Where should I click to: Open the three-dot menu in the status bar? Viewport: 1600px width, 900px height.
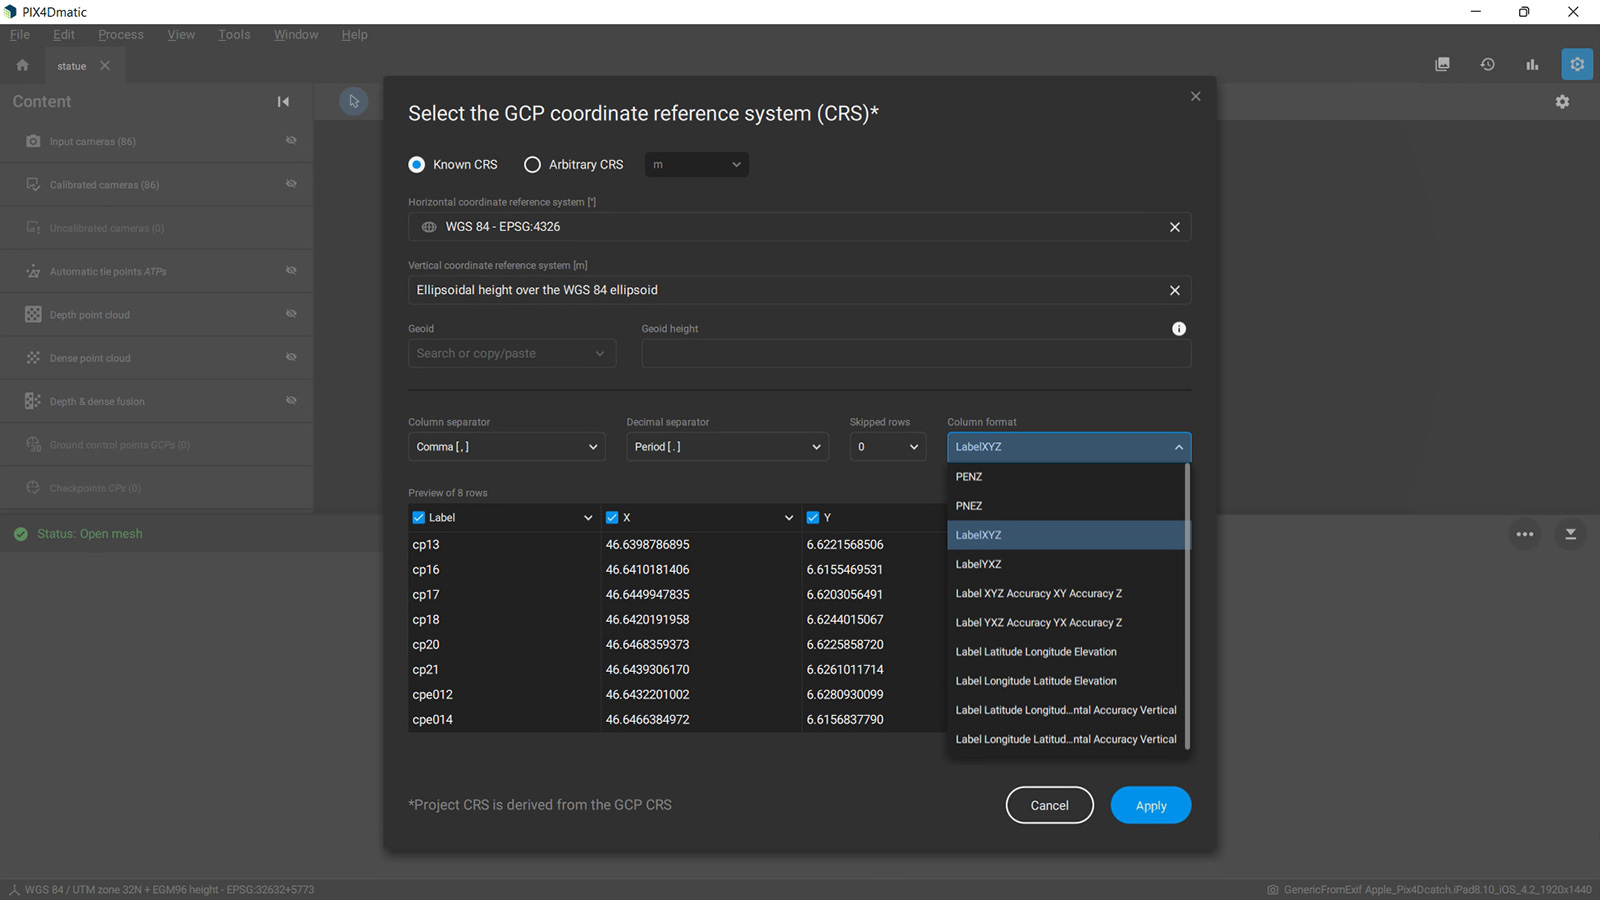(1524, 534)
